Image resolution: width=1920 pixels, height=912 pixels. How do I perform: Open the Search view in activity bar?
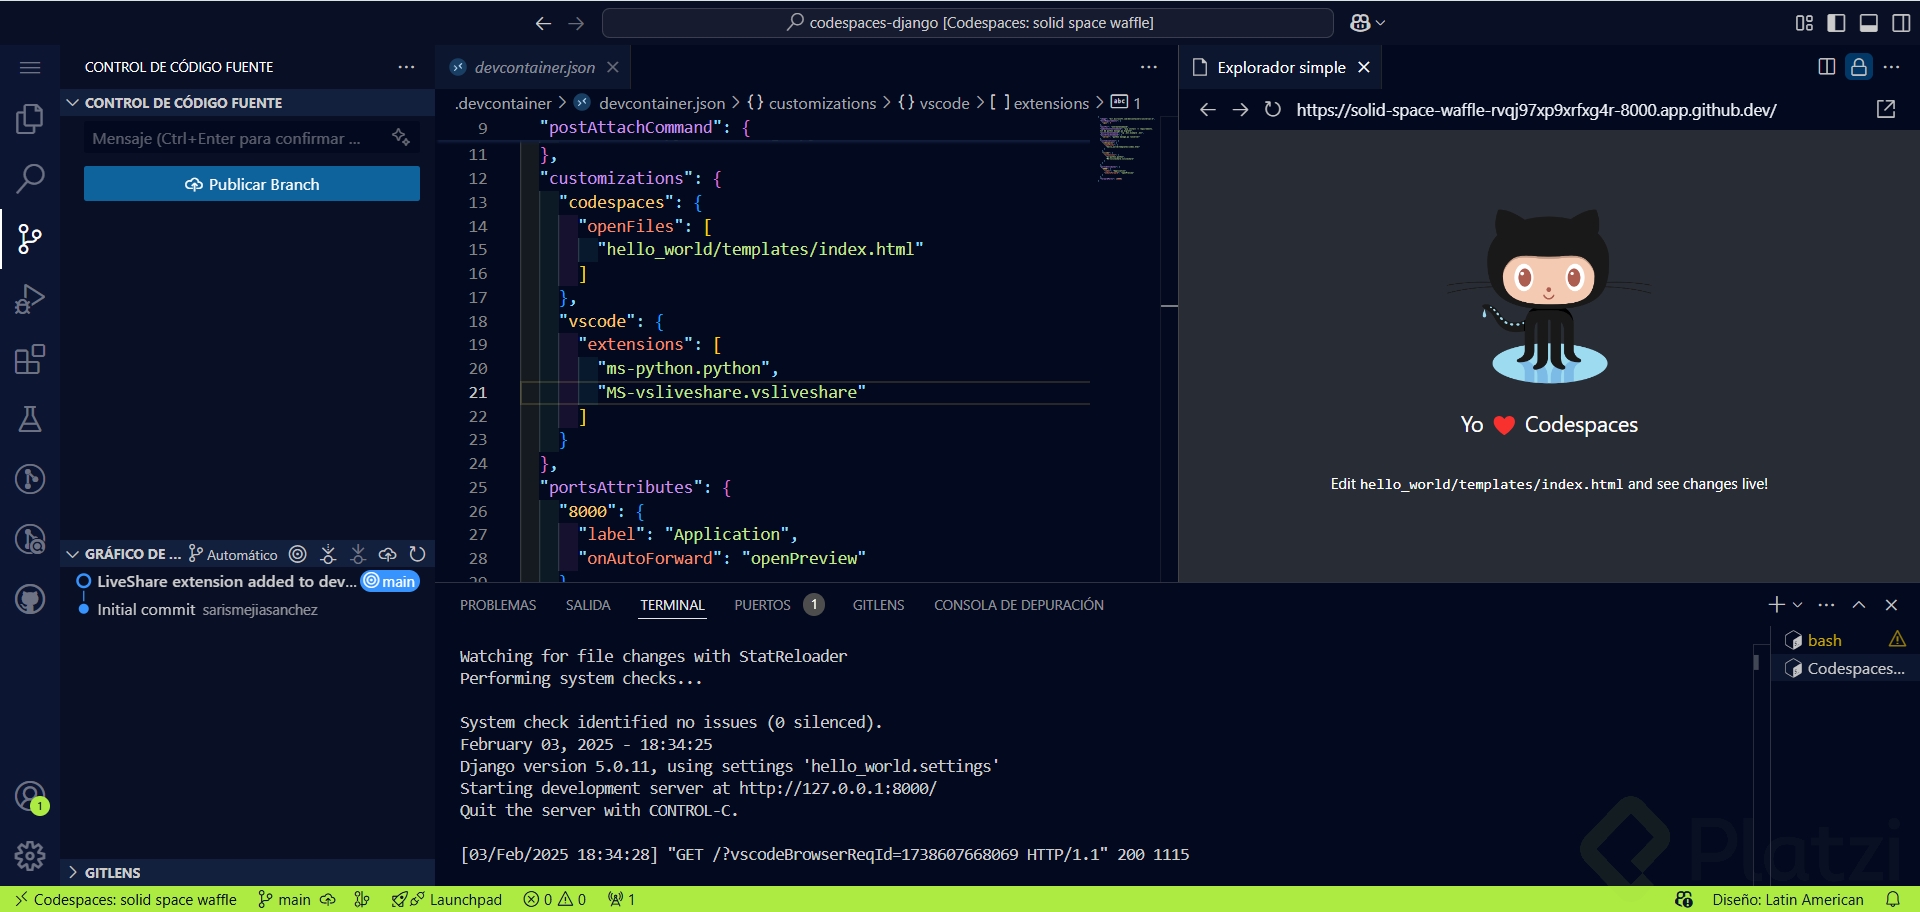tap(30, 179)
